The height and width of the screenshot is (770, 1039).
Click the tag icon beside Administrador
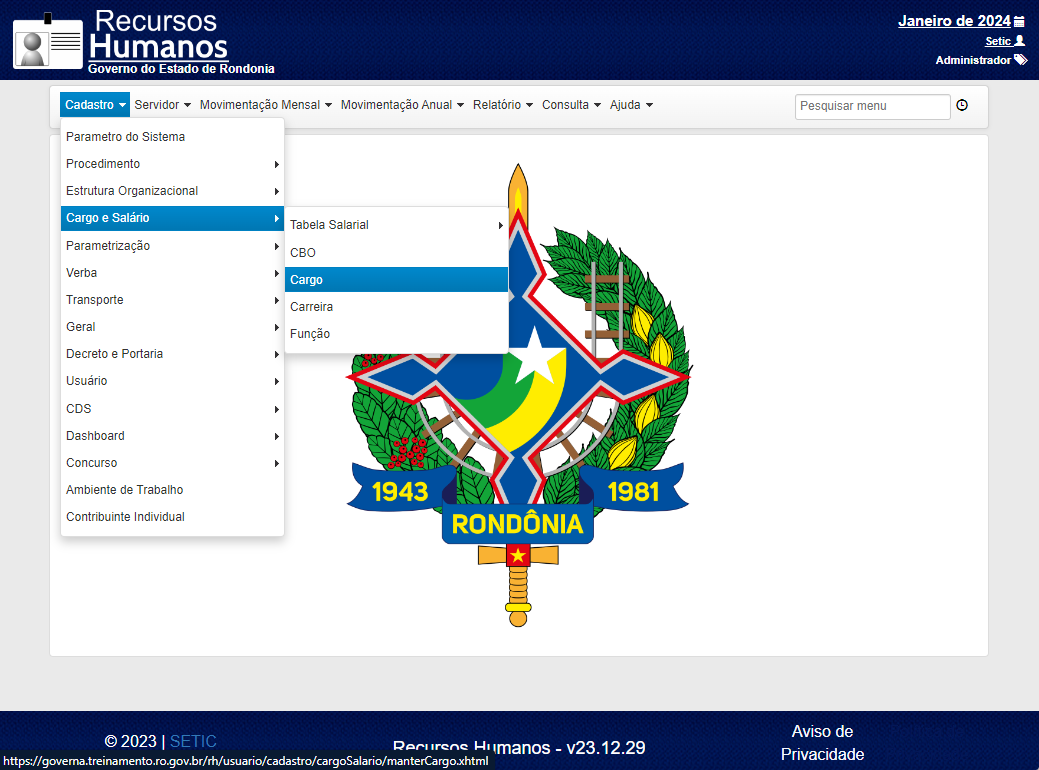click(1020, 60)
